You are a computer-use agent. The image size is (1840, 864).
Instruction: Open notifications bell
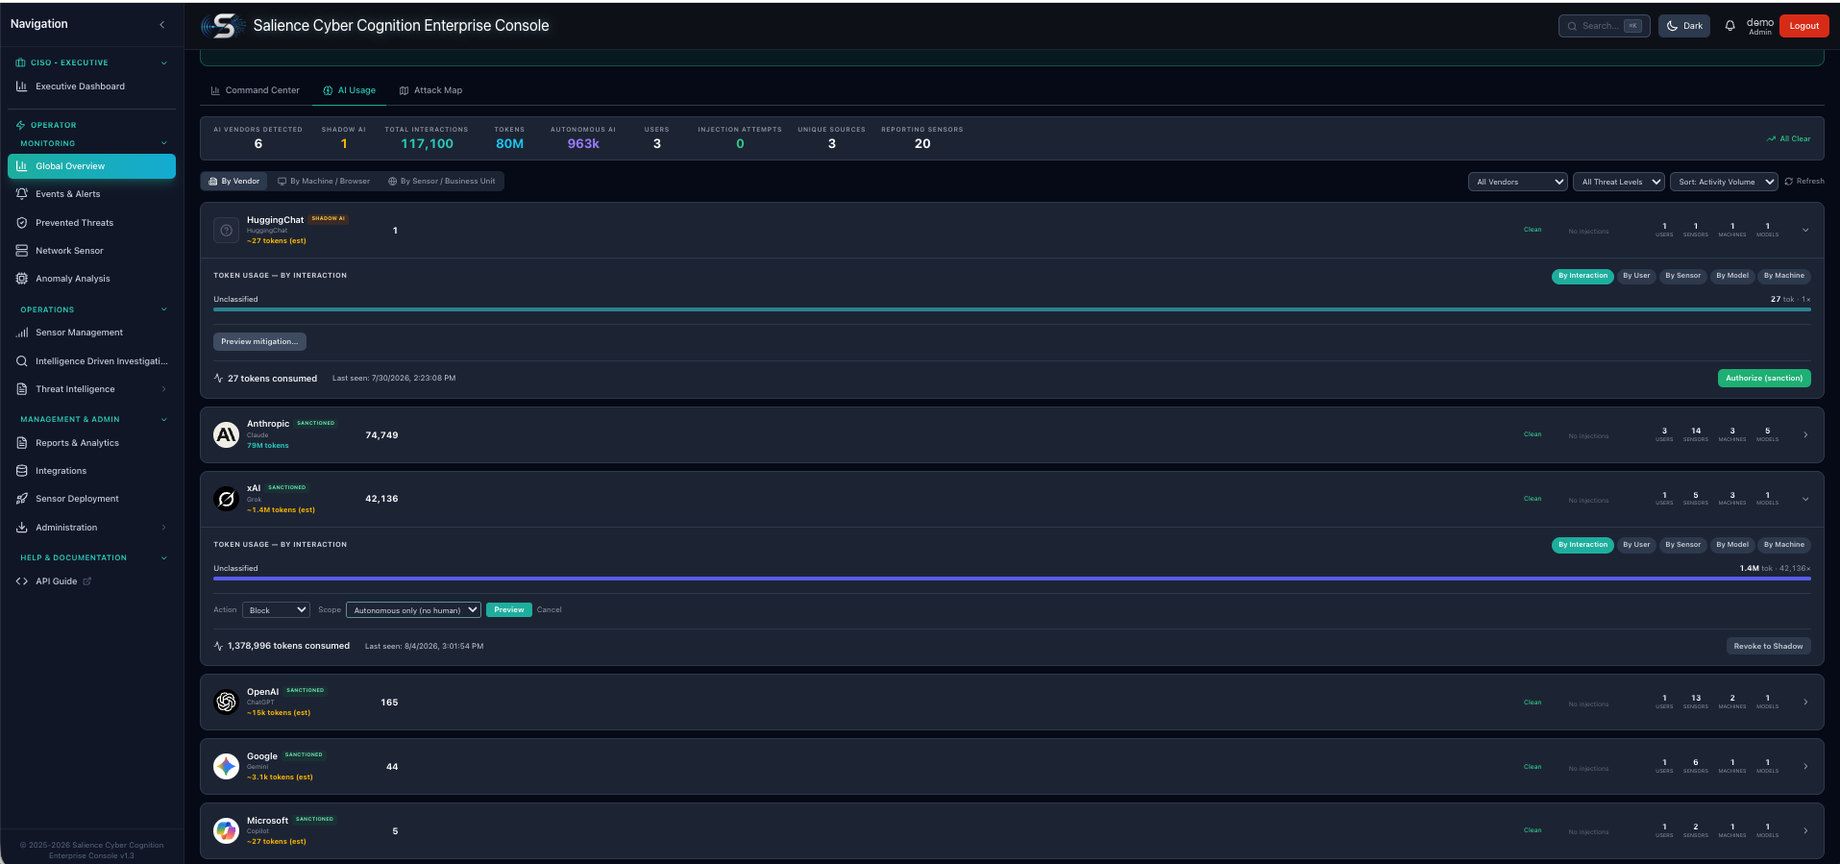click(1730, 26)
